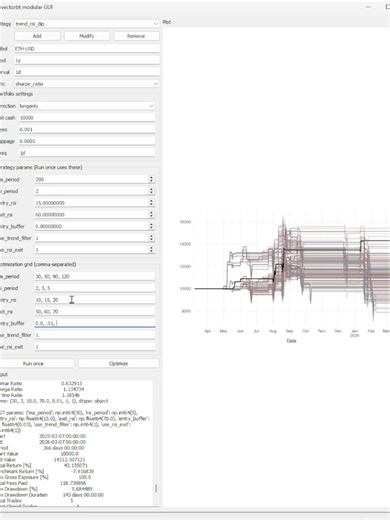
Task: Click the Max Drawdown Duration value 143 days
Action: [83, 495]
